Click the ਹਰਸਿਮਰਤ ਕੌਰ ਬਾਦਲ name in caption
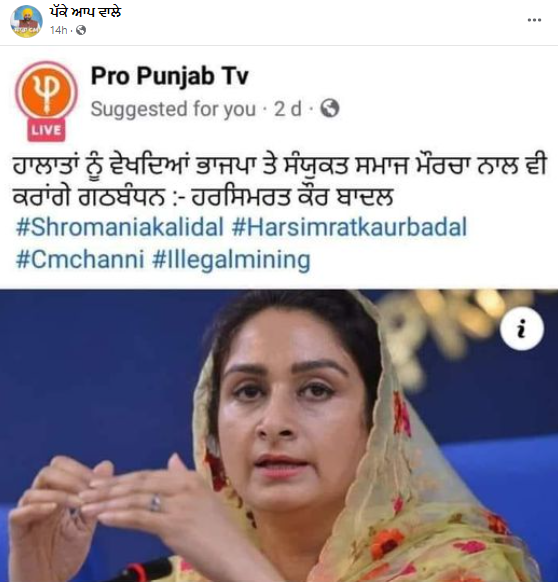558x582 pixels. click(x=292, y=197)
